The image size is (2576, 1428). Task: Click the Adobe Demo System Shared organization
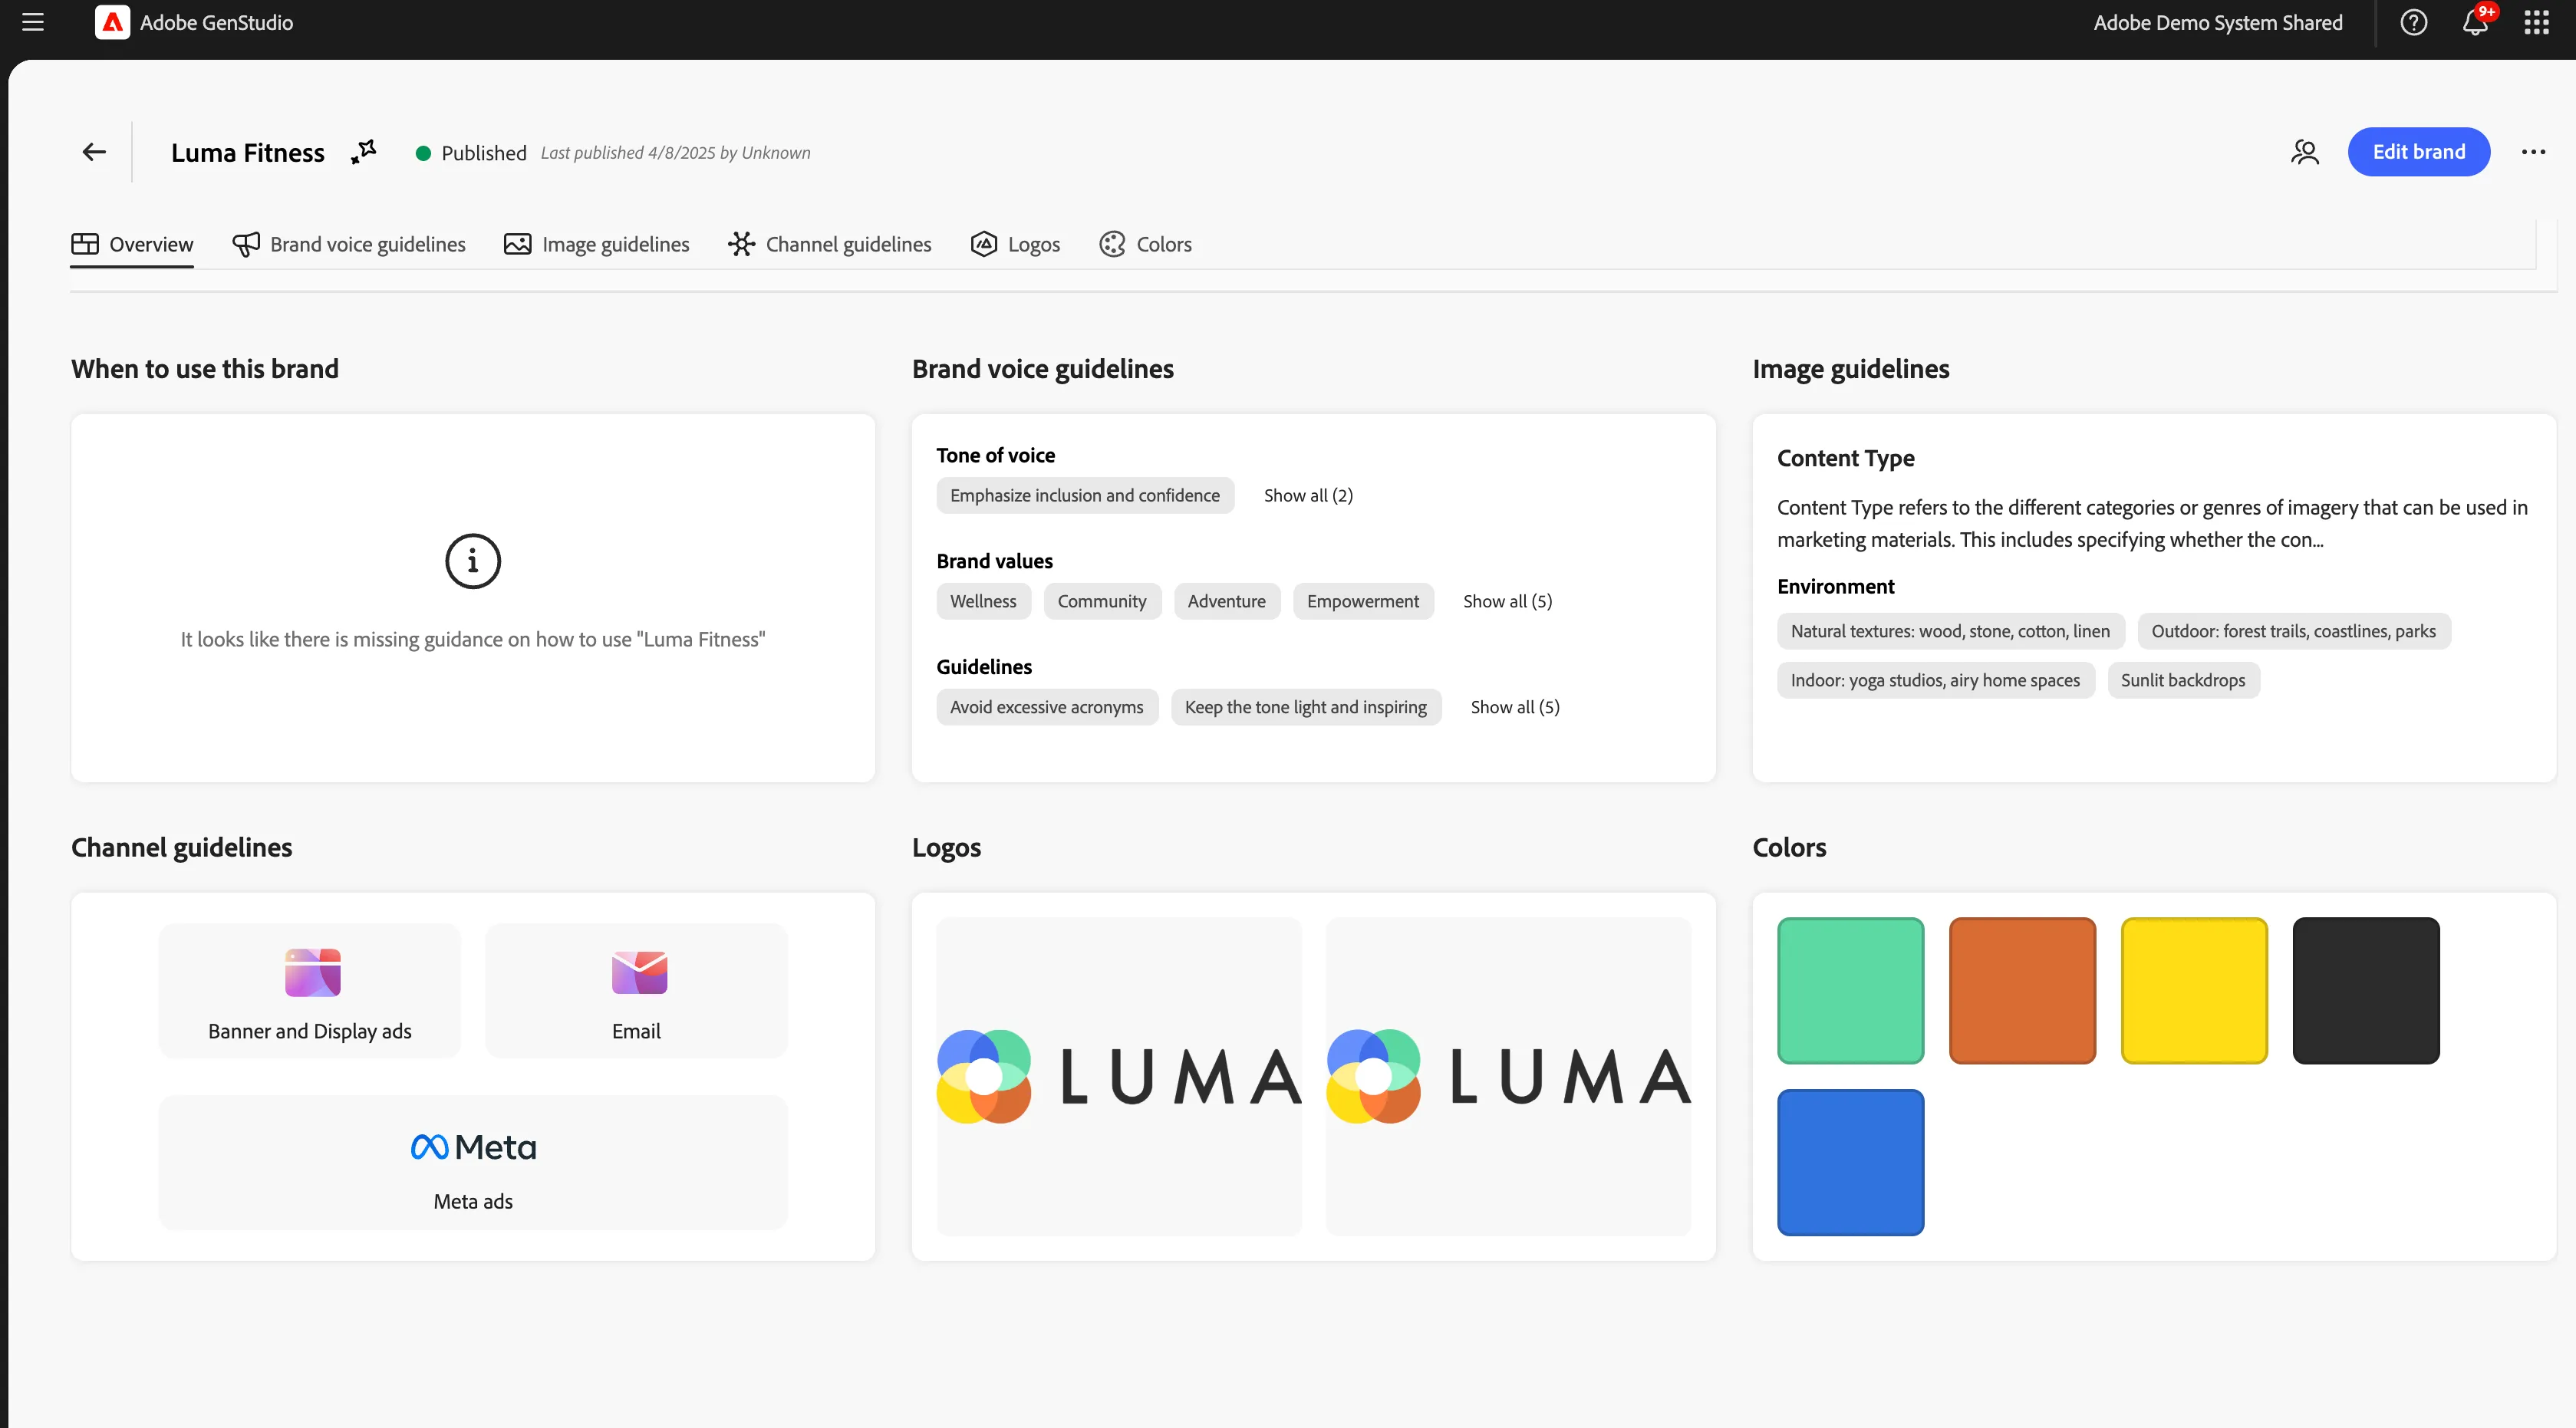[x=2217, y=22]
